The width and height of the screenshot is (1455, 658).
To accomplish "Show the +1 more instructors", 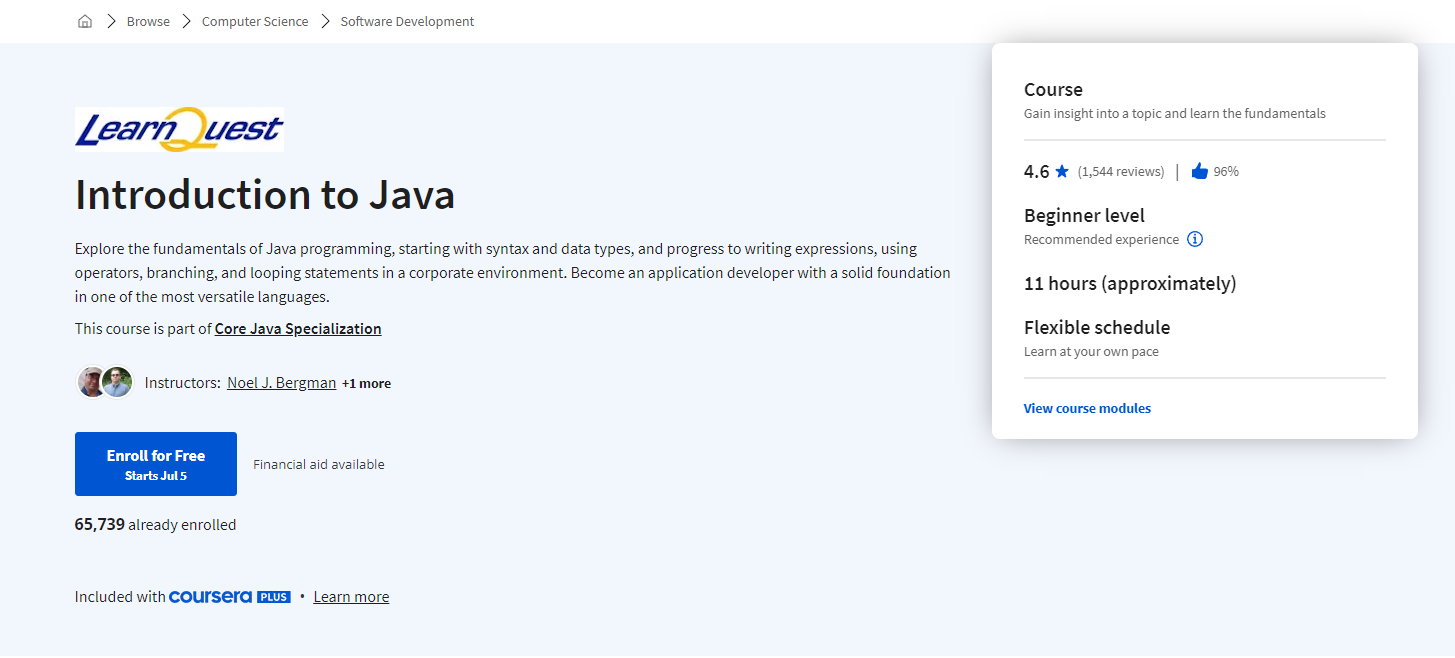I will pos(366,383).
